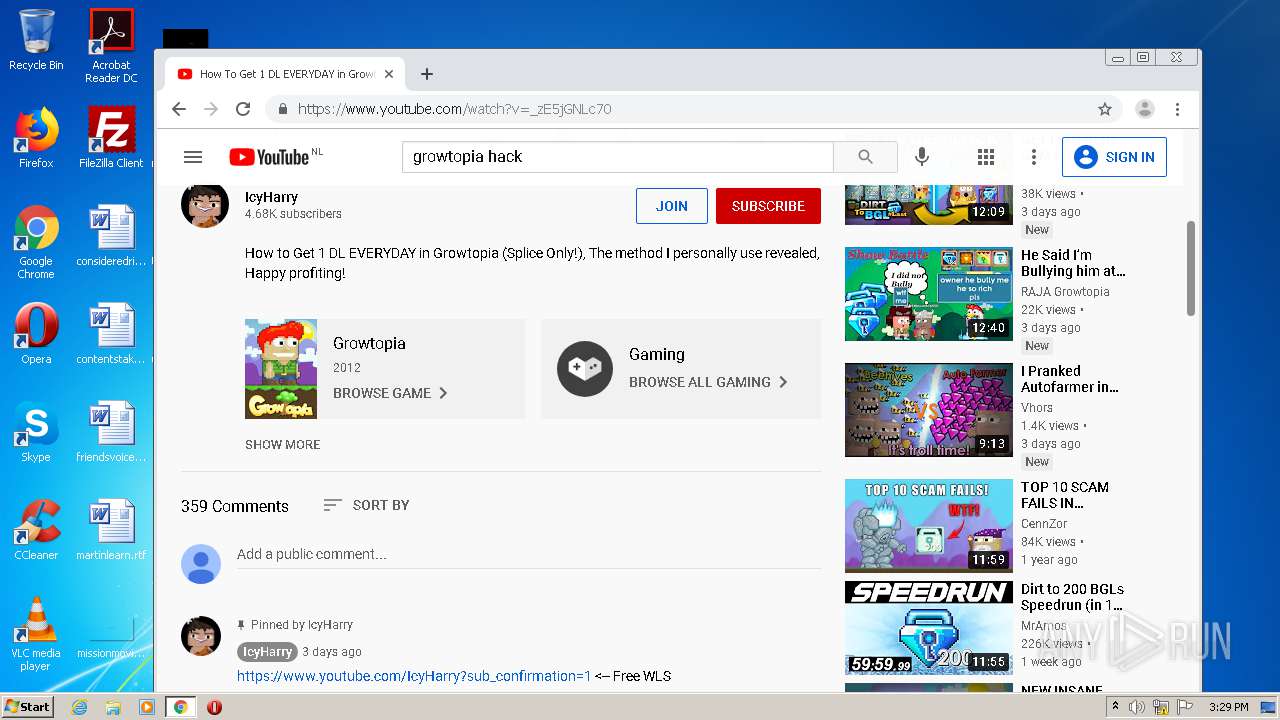Image resolution: width=1280 pixels, height=720 pixels.
Task: Bookmark this page with the star
Action: [1105, 109]
